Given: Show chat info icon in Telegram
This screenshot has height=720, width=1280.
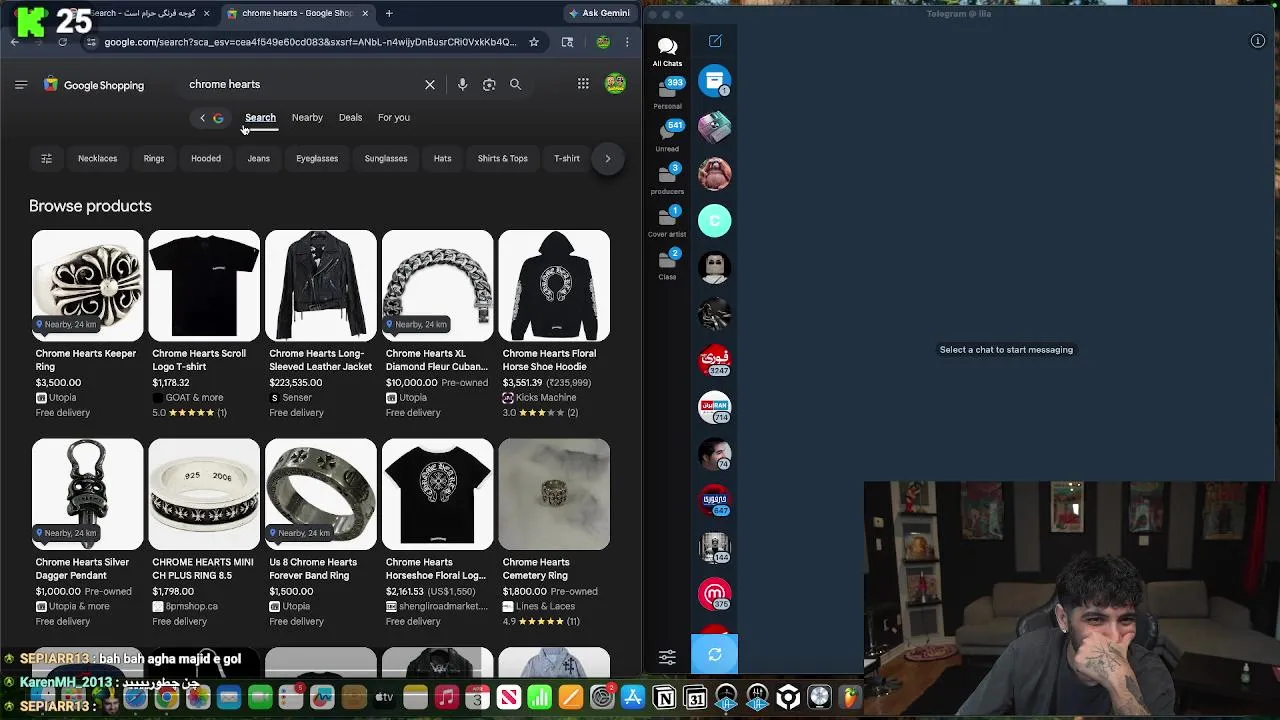Looking at the screenshot, I should (1258, 41).
